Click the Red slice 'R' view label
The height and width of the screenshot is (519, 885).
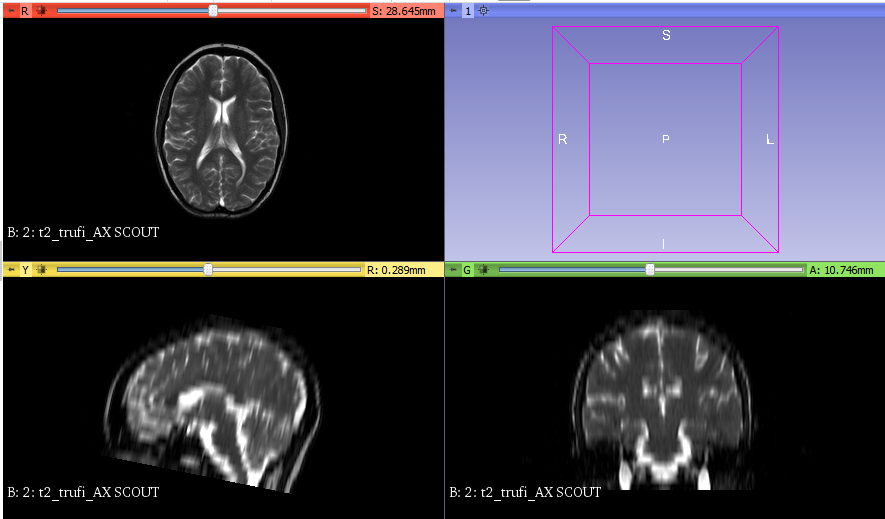25,11
